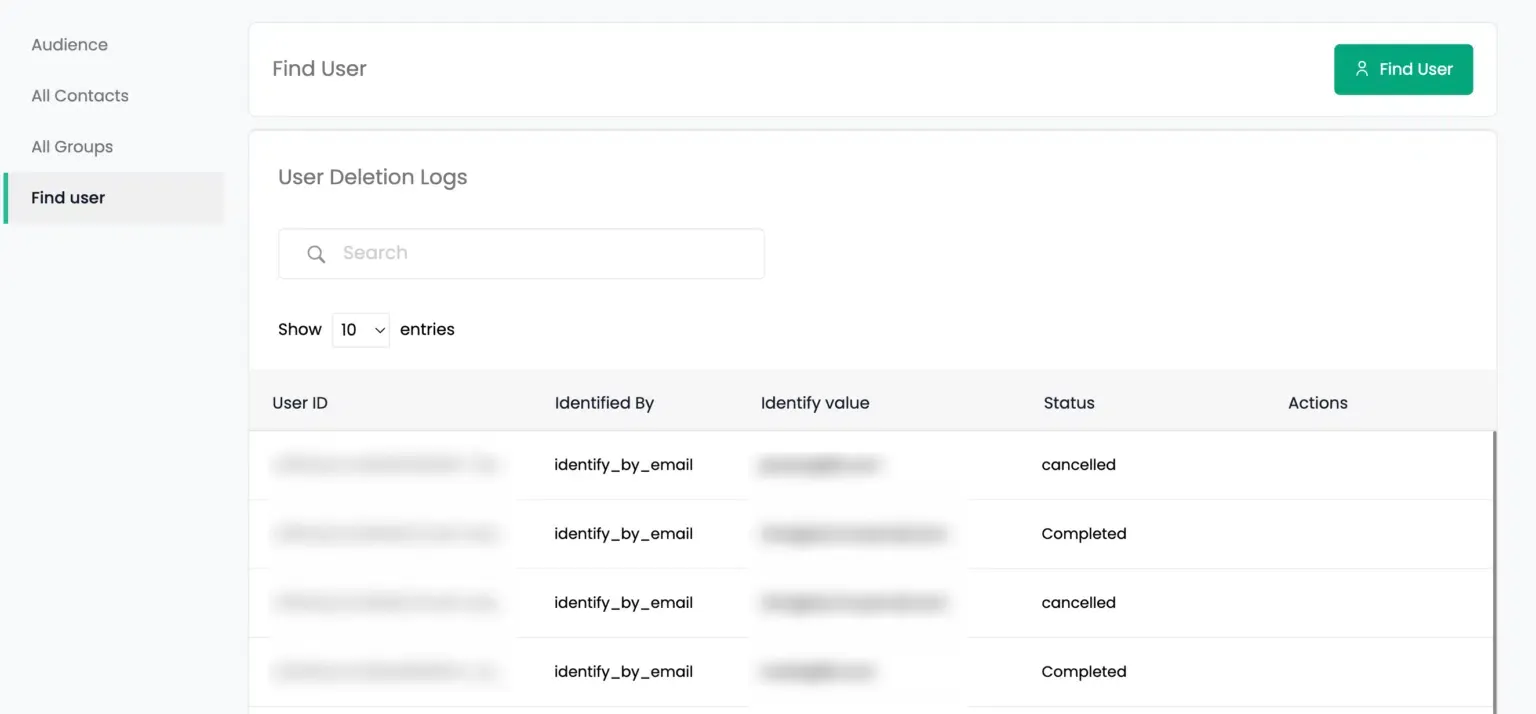
Task: Click identify_by_email in the fourth row
Action: click(x=624, y=672)
